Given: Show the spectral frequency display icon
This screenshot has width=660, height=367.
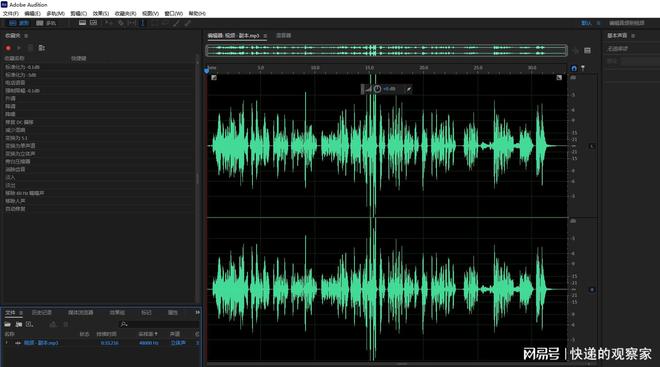Looking at the screenshot, I should (82, 23).
